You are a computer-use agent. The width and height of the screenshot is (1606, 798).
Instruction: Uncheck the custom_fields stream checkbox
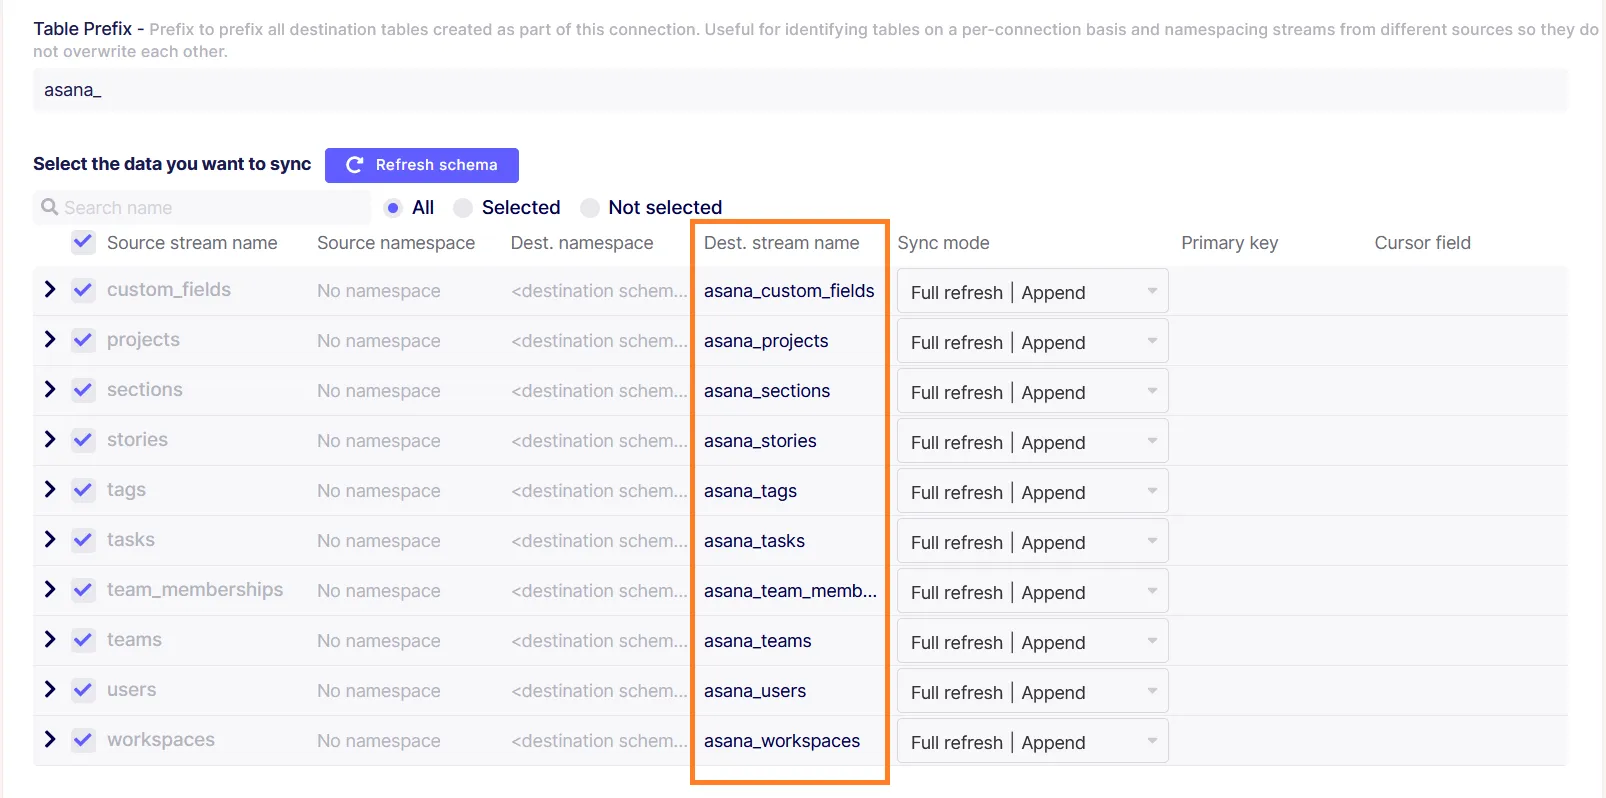pos(83,290)
